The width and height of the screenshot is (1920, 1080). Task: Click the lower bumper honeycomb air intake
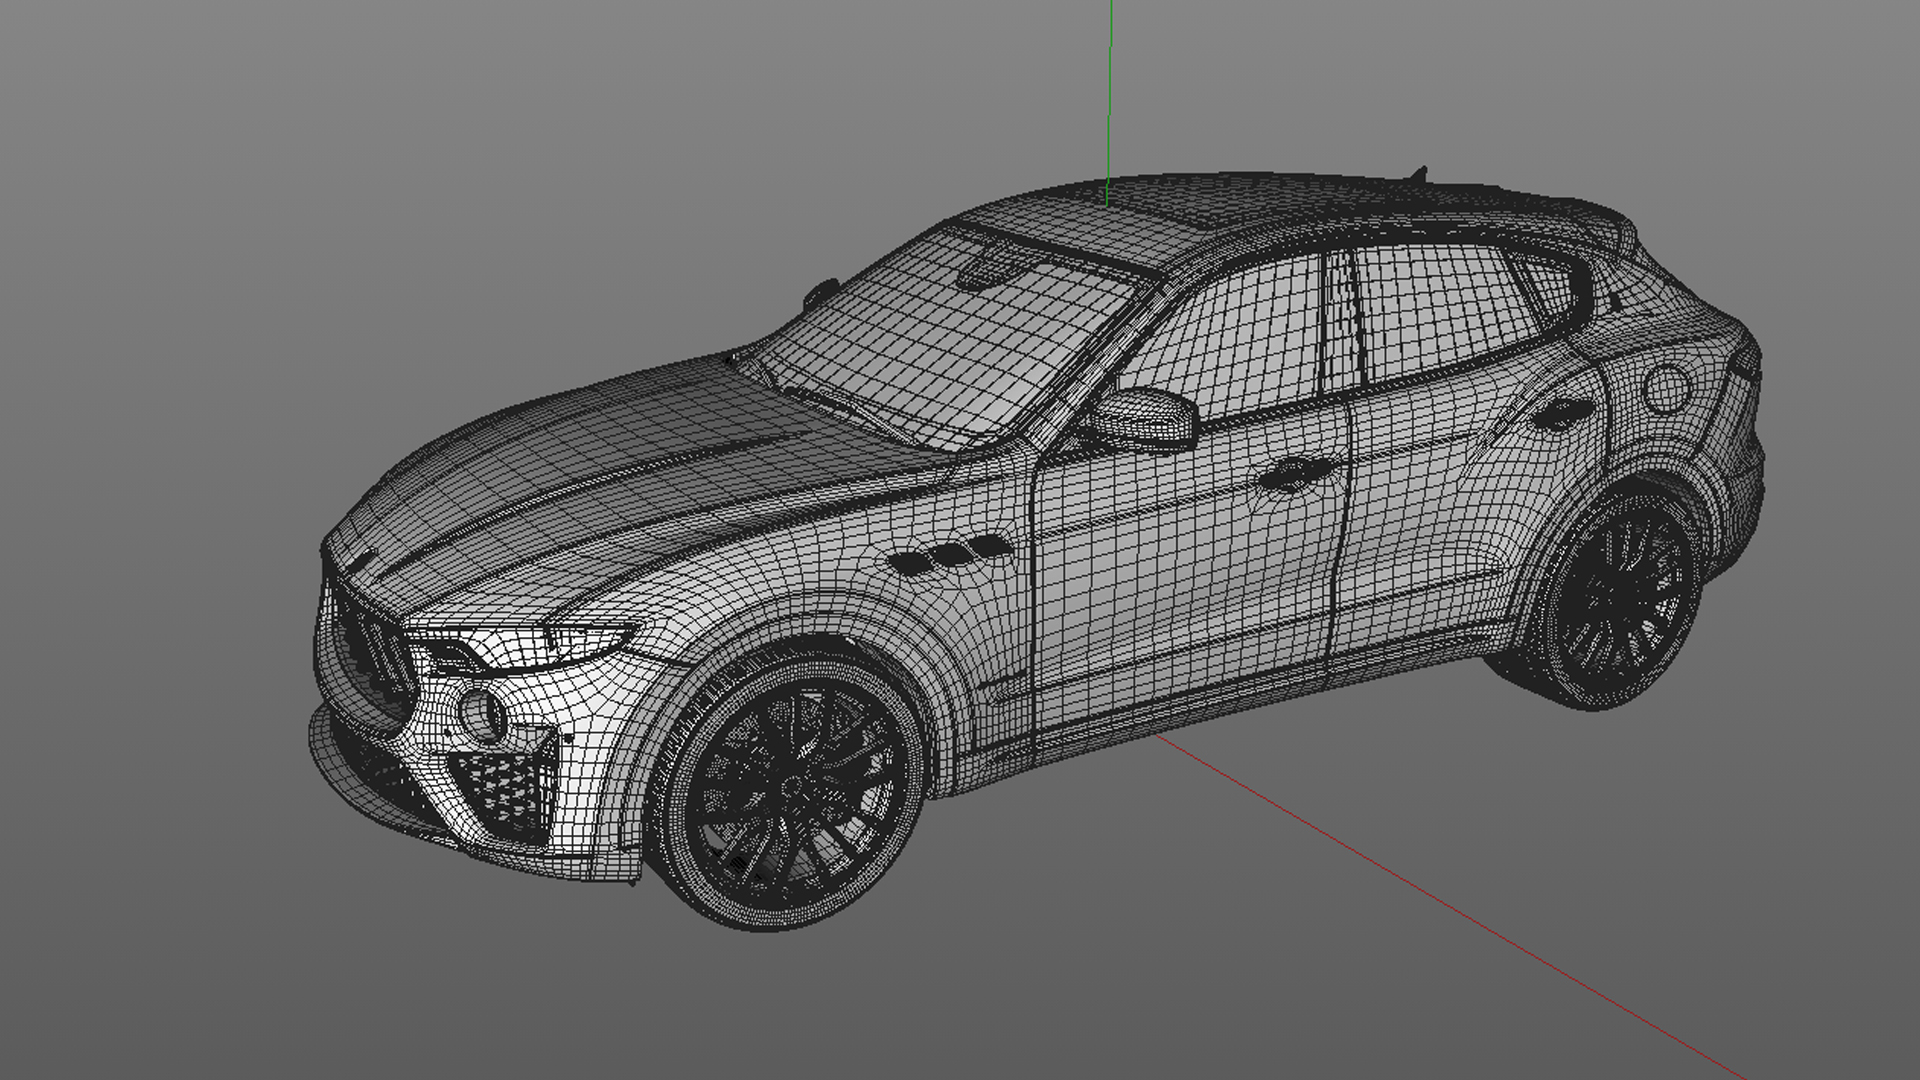(505, 785)
